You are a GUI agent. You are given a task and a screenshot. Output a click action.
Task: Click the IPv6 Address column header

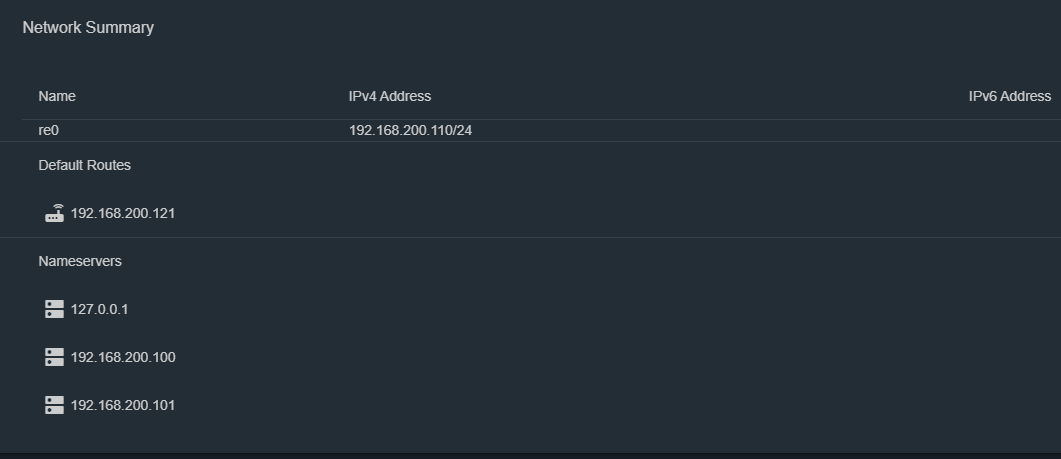tap(1010, 96)
